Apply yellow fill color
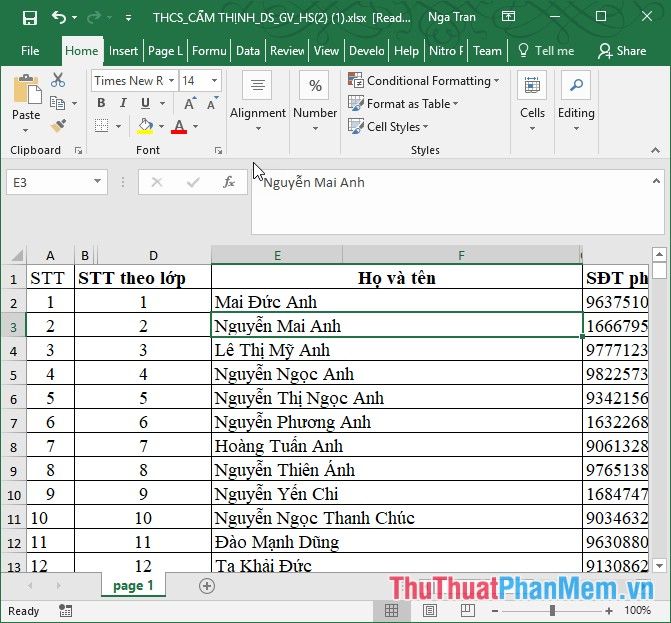The height and width of the screenshot is (623, 671). click(x=145, y=126)
